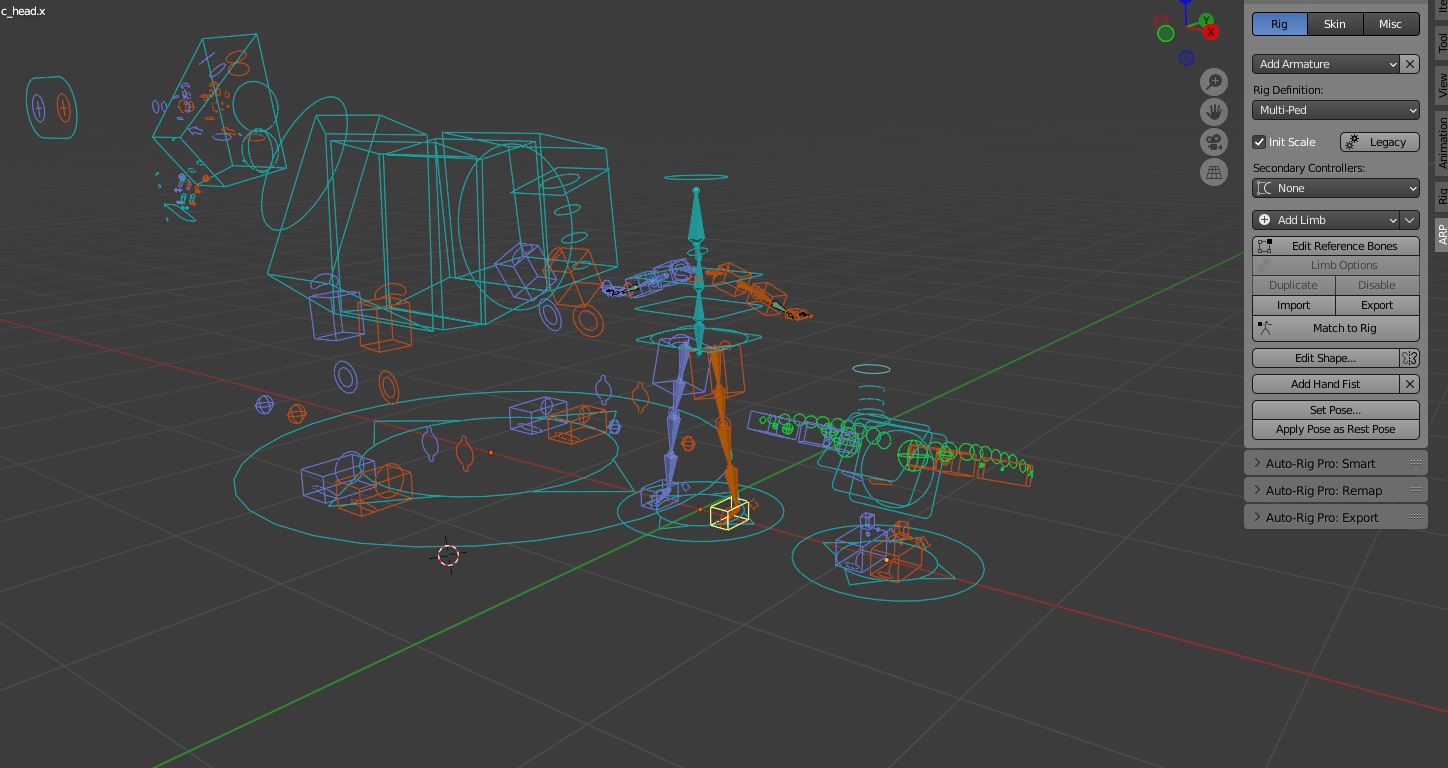Open the View sidebar tab
1448x768 pixels.
[x=1442, y=85]
